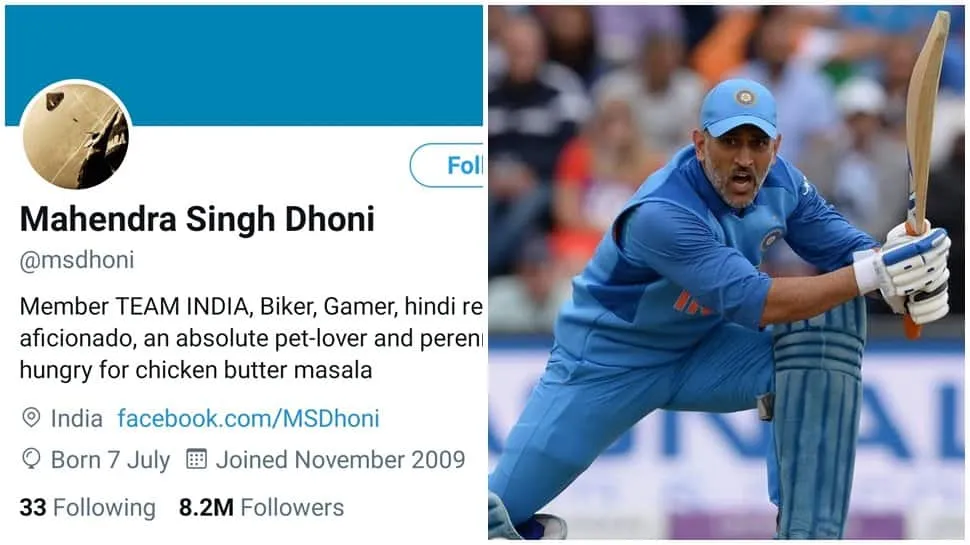Click the bio line starting Member TEAM INDIA
The height and width of the screenshot is (545, 970).
click(251, 306)
